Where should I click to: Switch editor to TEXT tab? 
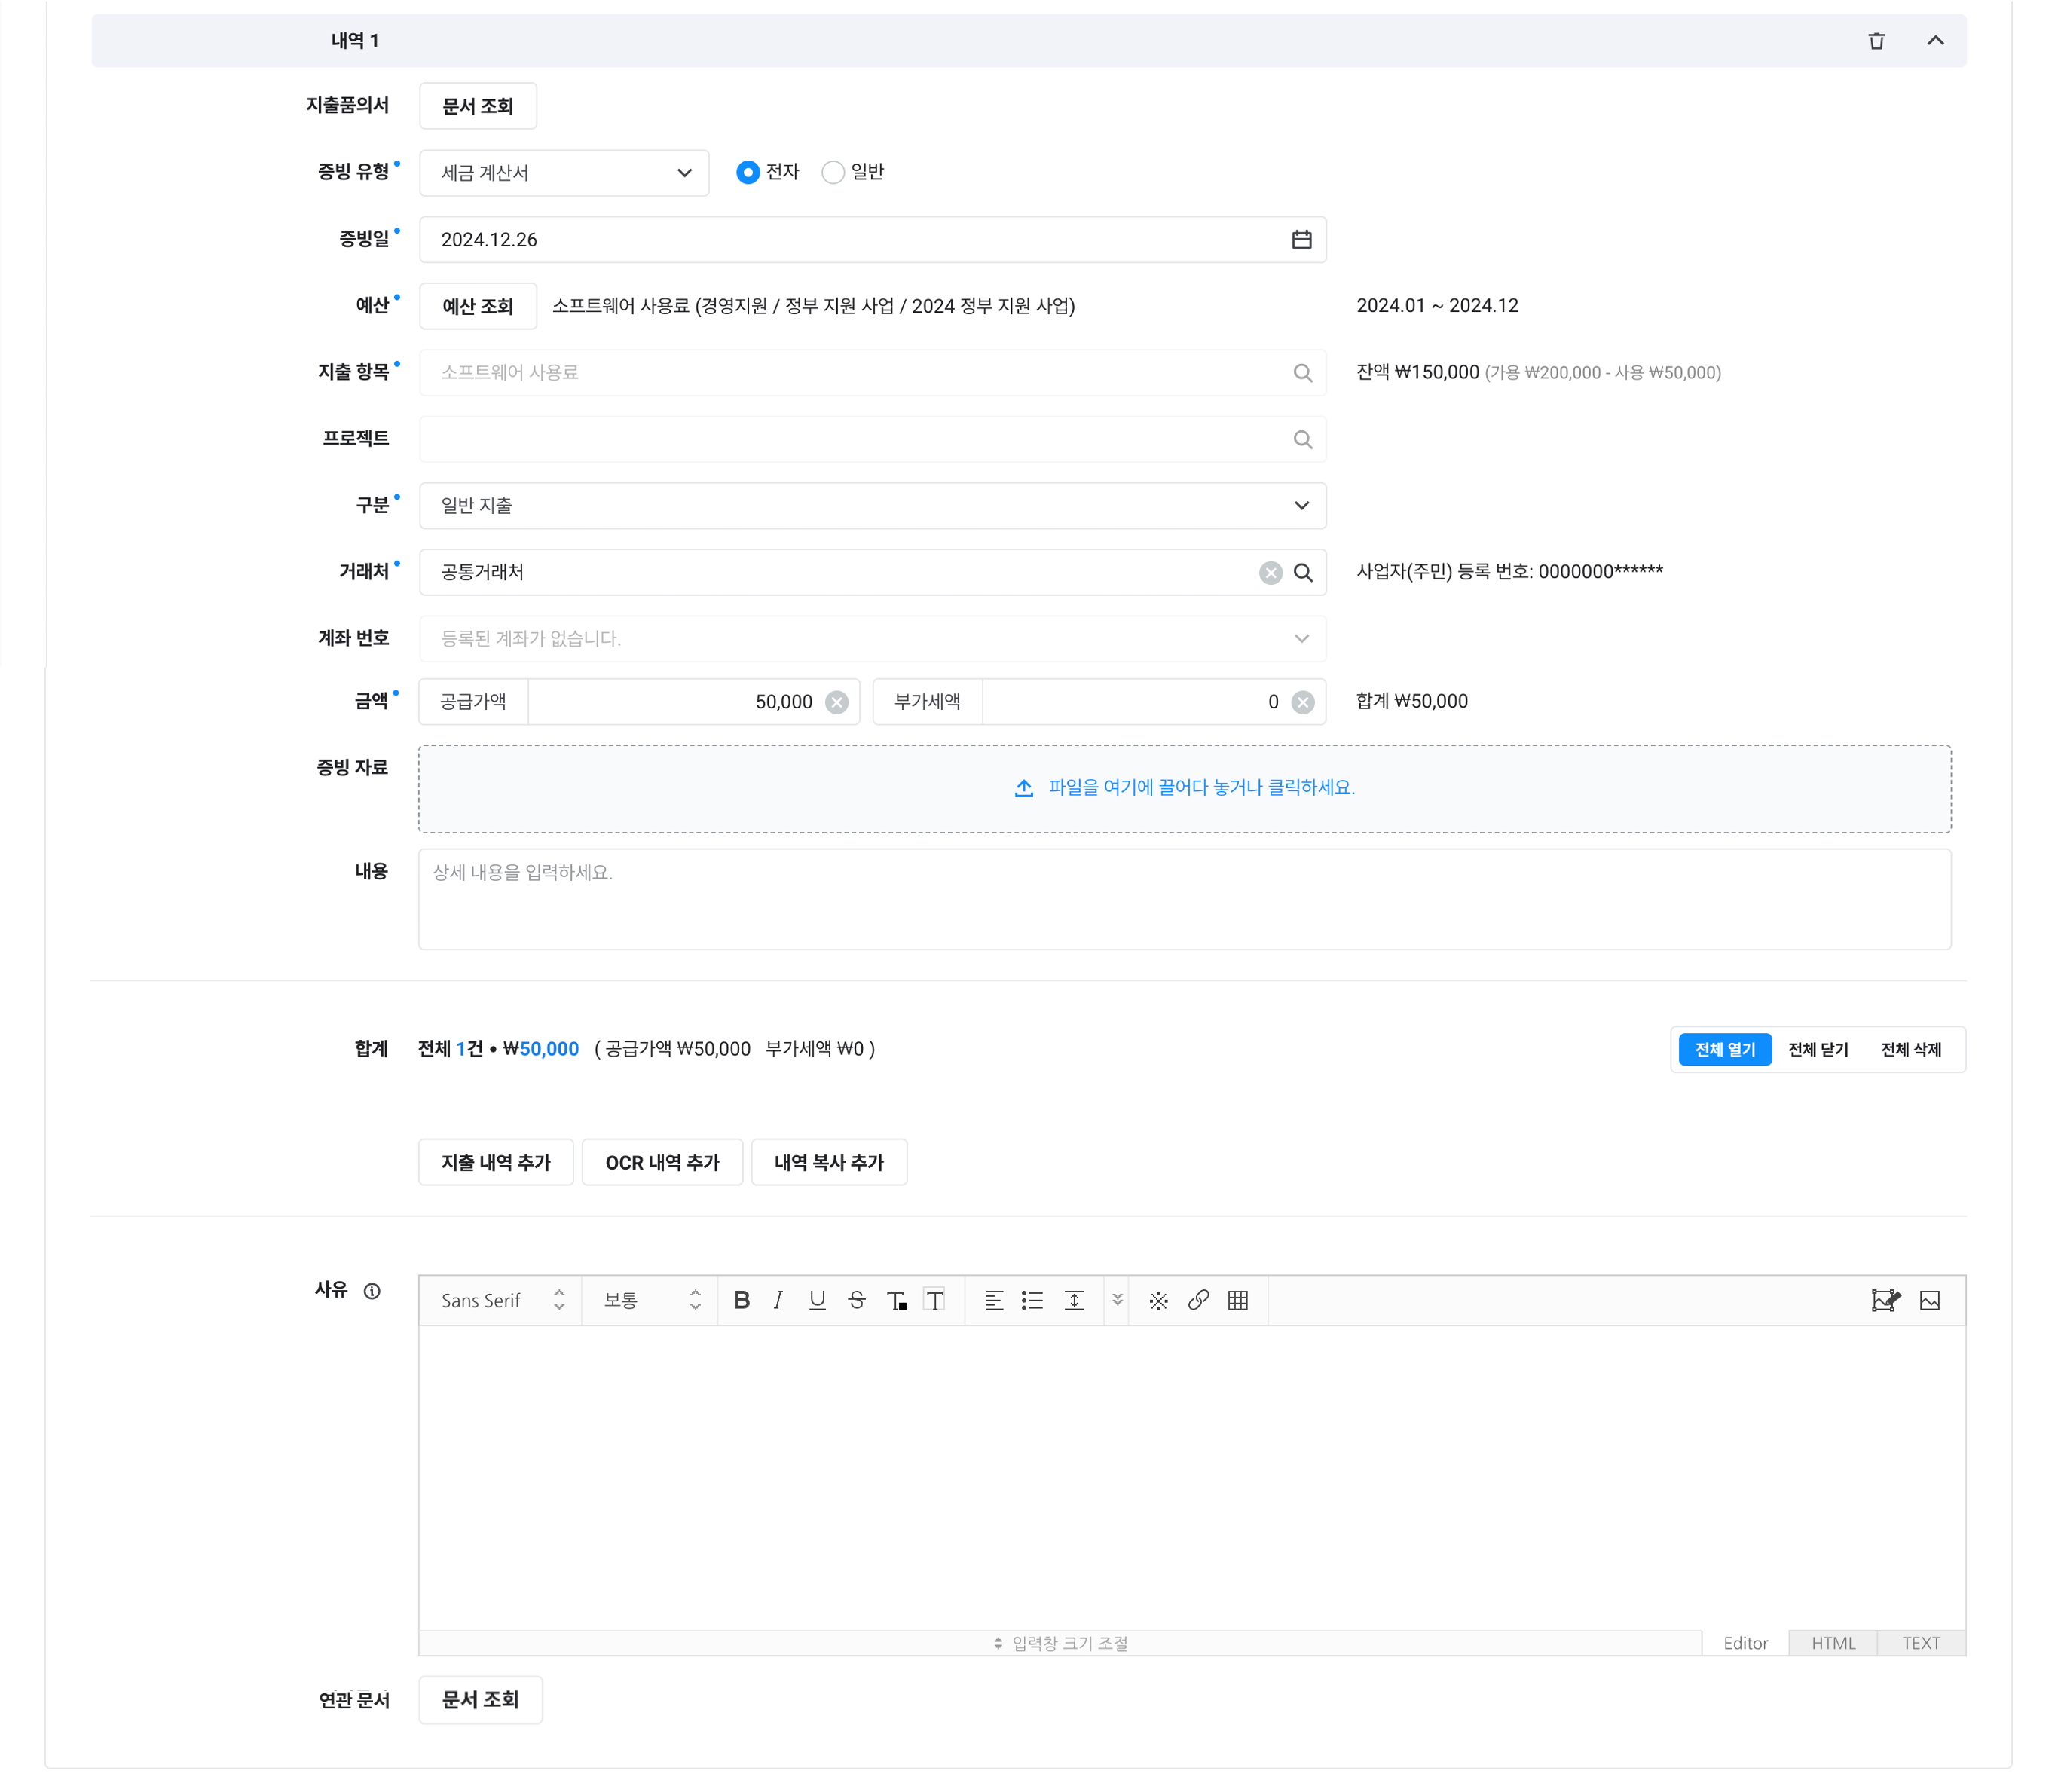[1920, 1643]
